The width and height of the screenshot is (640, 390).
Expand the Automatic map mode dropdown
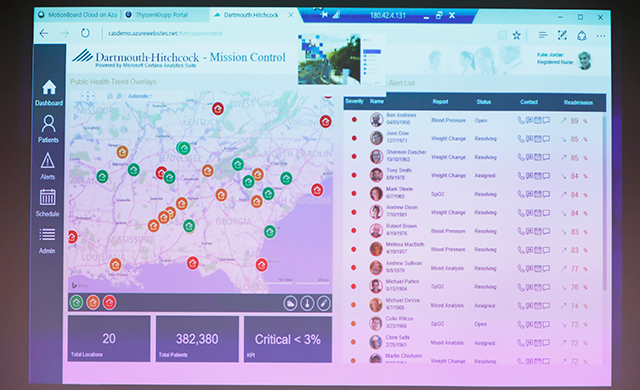pos(140,96)
